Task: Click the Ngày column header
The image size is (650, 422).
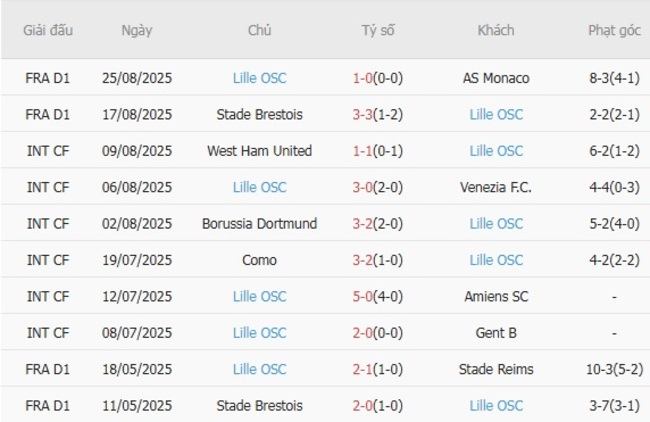Action: click(x=137, y=30)
